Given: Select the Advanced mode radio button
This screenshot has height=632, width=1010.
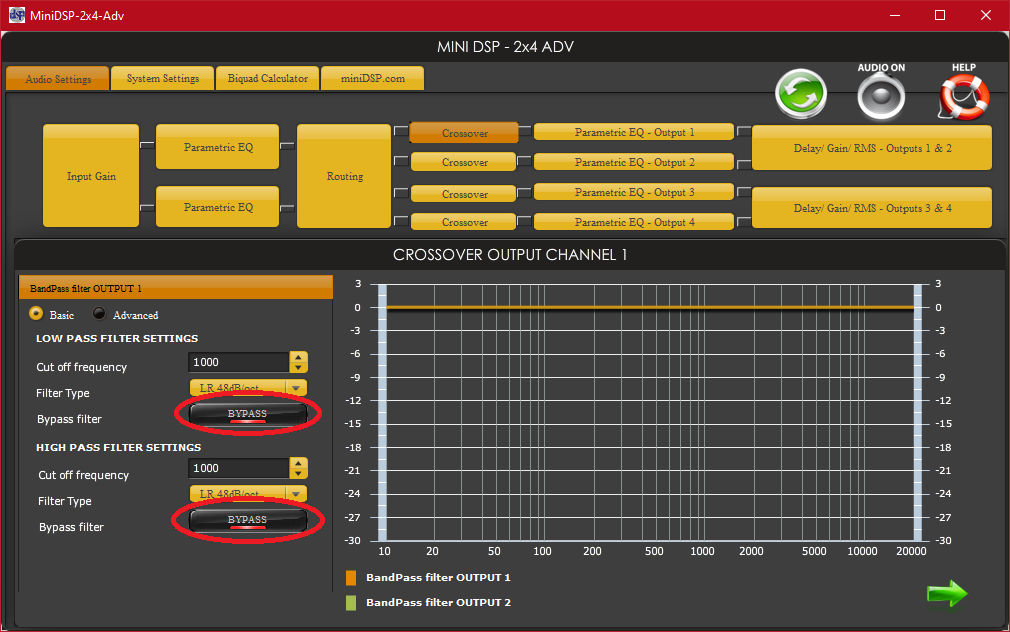Looking at the screenshot, I should pyautogui.click(x=99, y=314).
